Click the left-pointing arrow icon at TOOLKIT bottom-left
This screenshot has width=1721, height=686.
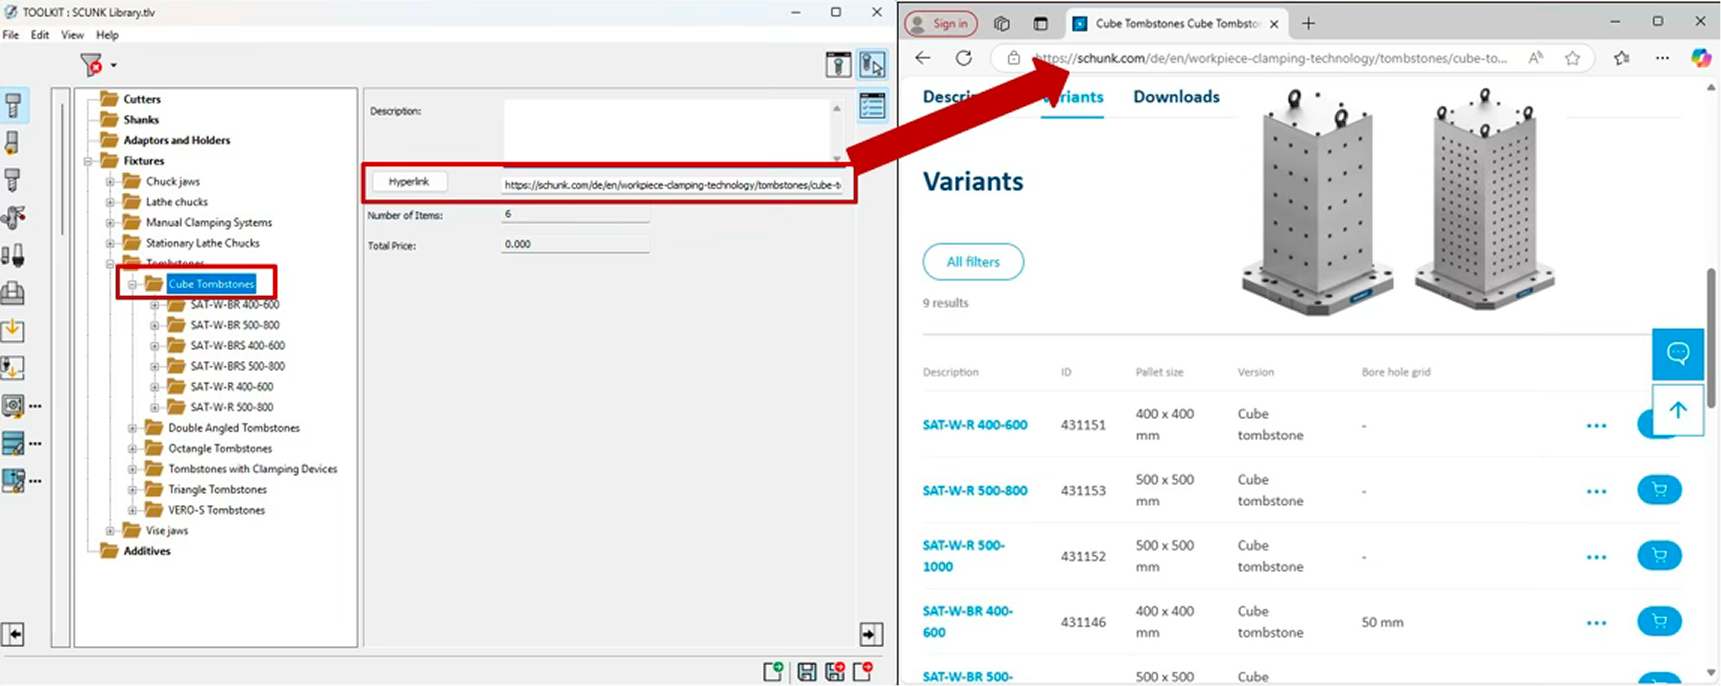pos(13,634)
